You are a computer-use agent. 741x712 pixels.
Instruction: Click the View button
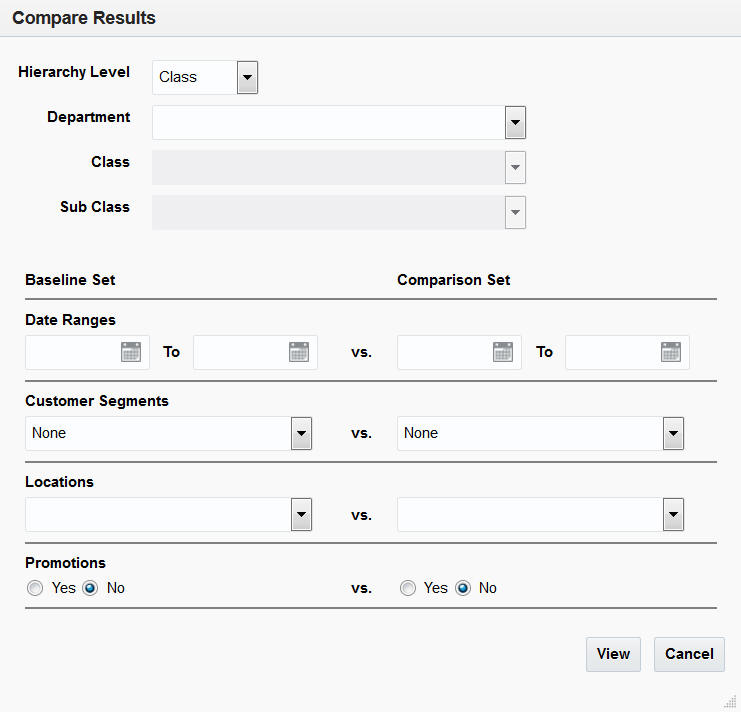pos(613,654)
